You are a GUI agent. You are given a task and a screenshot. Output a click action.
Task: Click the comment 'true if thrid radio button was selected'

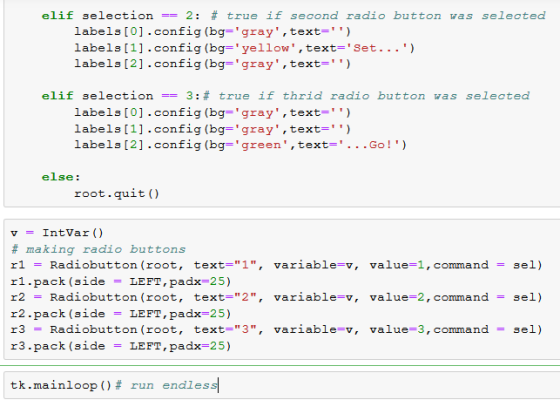(x=374, y=96)
